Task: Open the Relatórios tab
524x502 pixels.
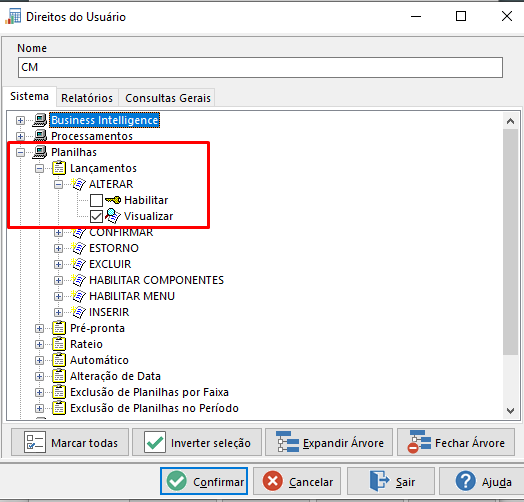Action: 87,98
